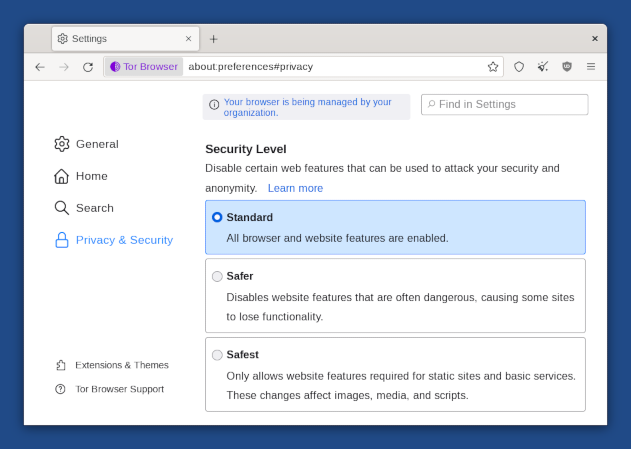Focus the Find in Settings box

(x=505, y=105)
